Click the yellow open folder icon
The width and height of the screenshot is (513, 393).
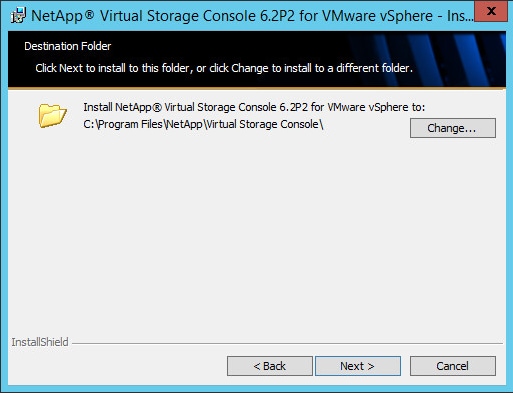coord(52,116)
